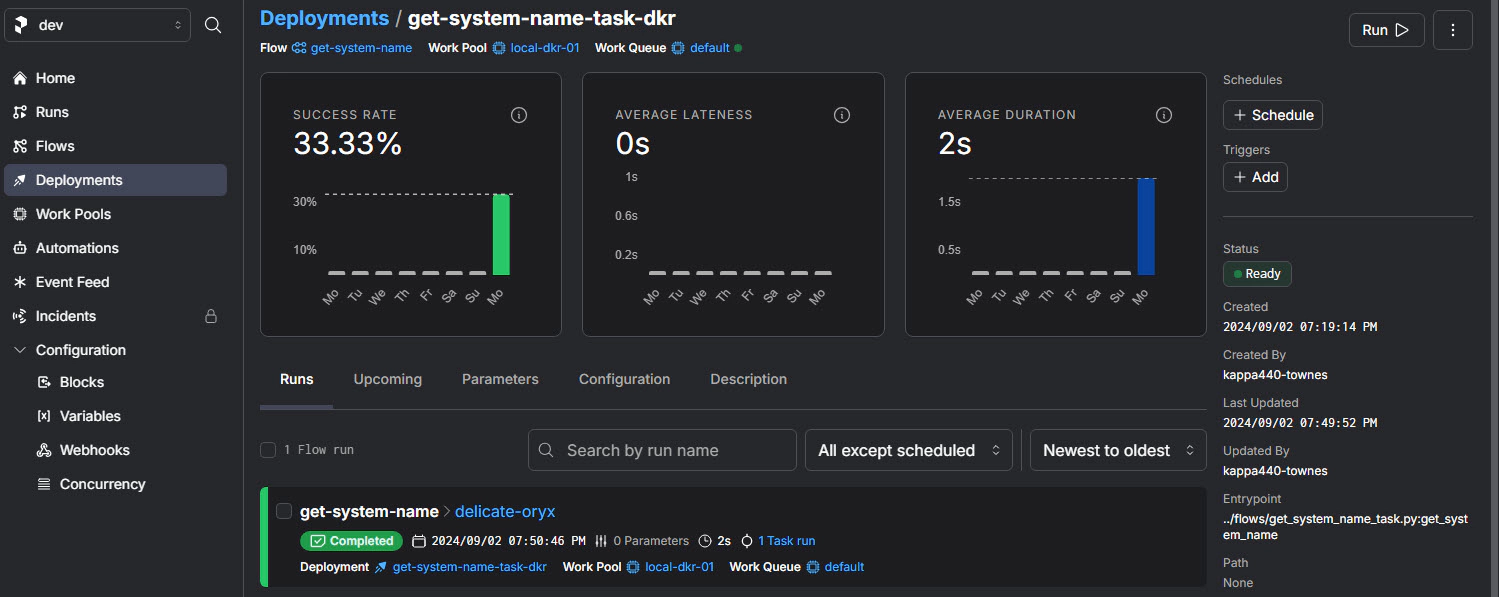The width and height of the screenshot is (1499, 597).
Task: Click the info icon on Average Lateness card
Action: (x=842, y=115)
